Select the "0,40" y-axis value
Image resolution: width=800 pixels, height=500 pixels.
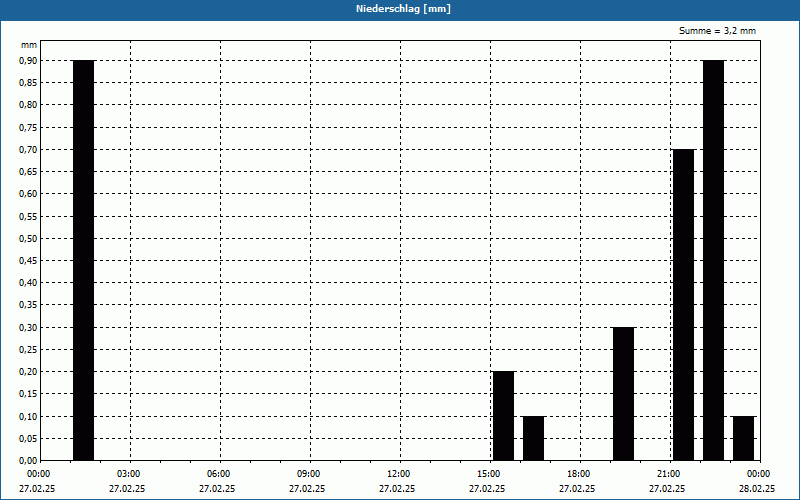tap(28, 283)
